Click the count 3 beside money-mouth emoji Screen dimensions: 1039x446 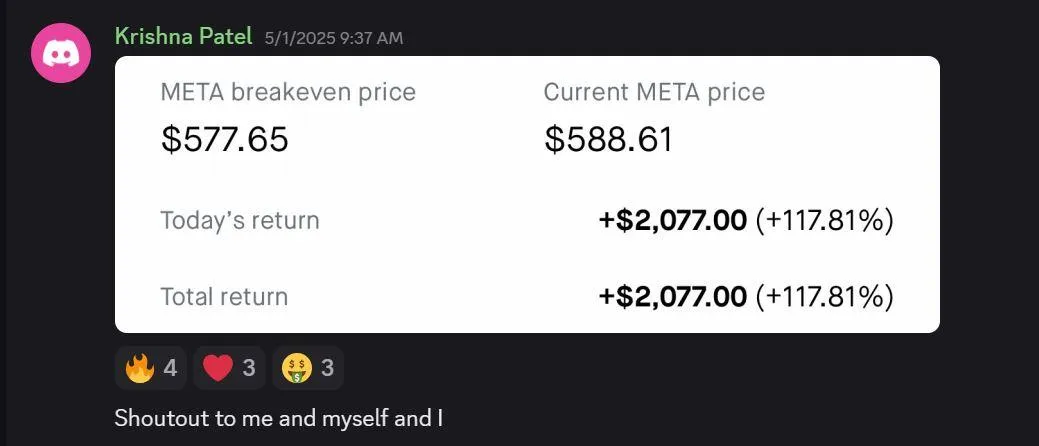(326, 369)
